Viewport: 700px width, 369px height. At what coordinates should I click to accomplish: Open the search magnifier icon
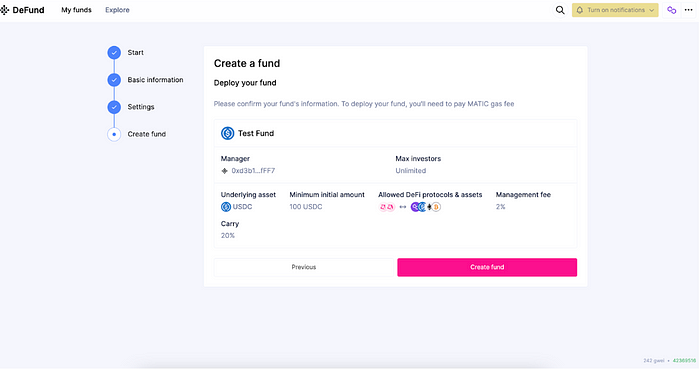click(x=560, y=10)
